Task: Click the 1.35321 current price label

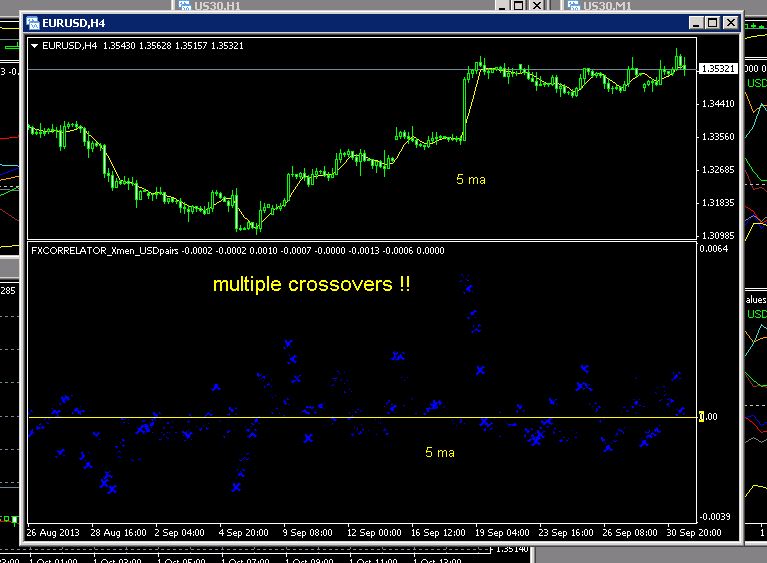Action: [718, 69]
